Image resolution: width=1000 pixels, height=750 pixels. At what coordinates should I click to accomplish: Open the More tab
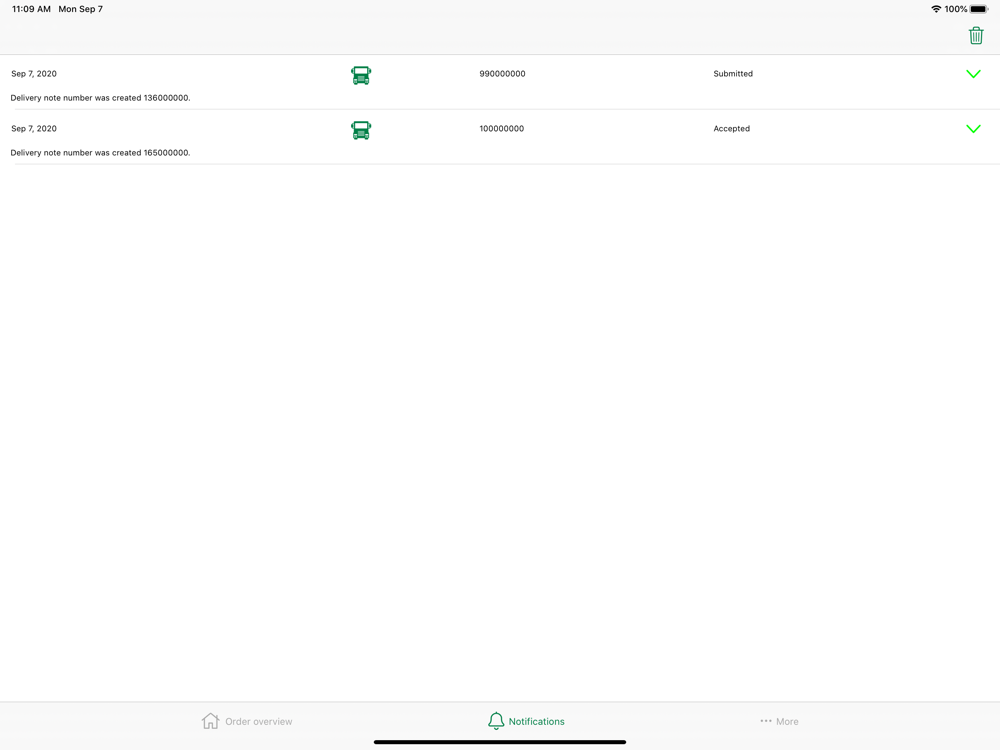pos(779,721)
